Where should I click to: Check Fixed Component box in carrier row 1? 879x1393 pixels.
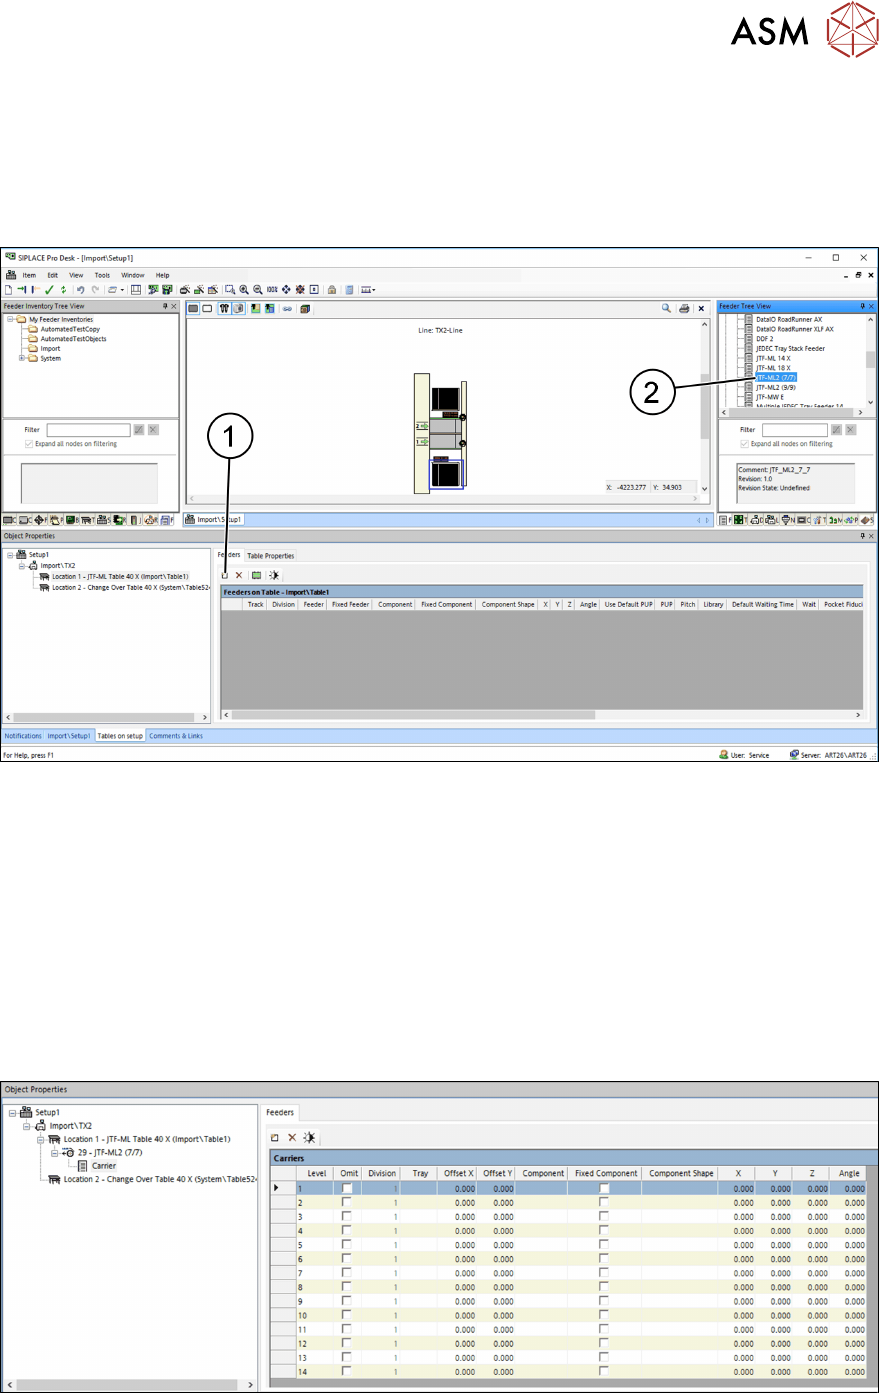(x=604, y=1188)
